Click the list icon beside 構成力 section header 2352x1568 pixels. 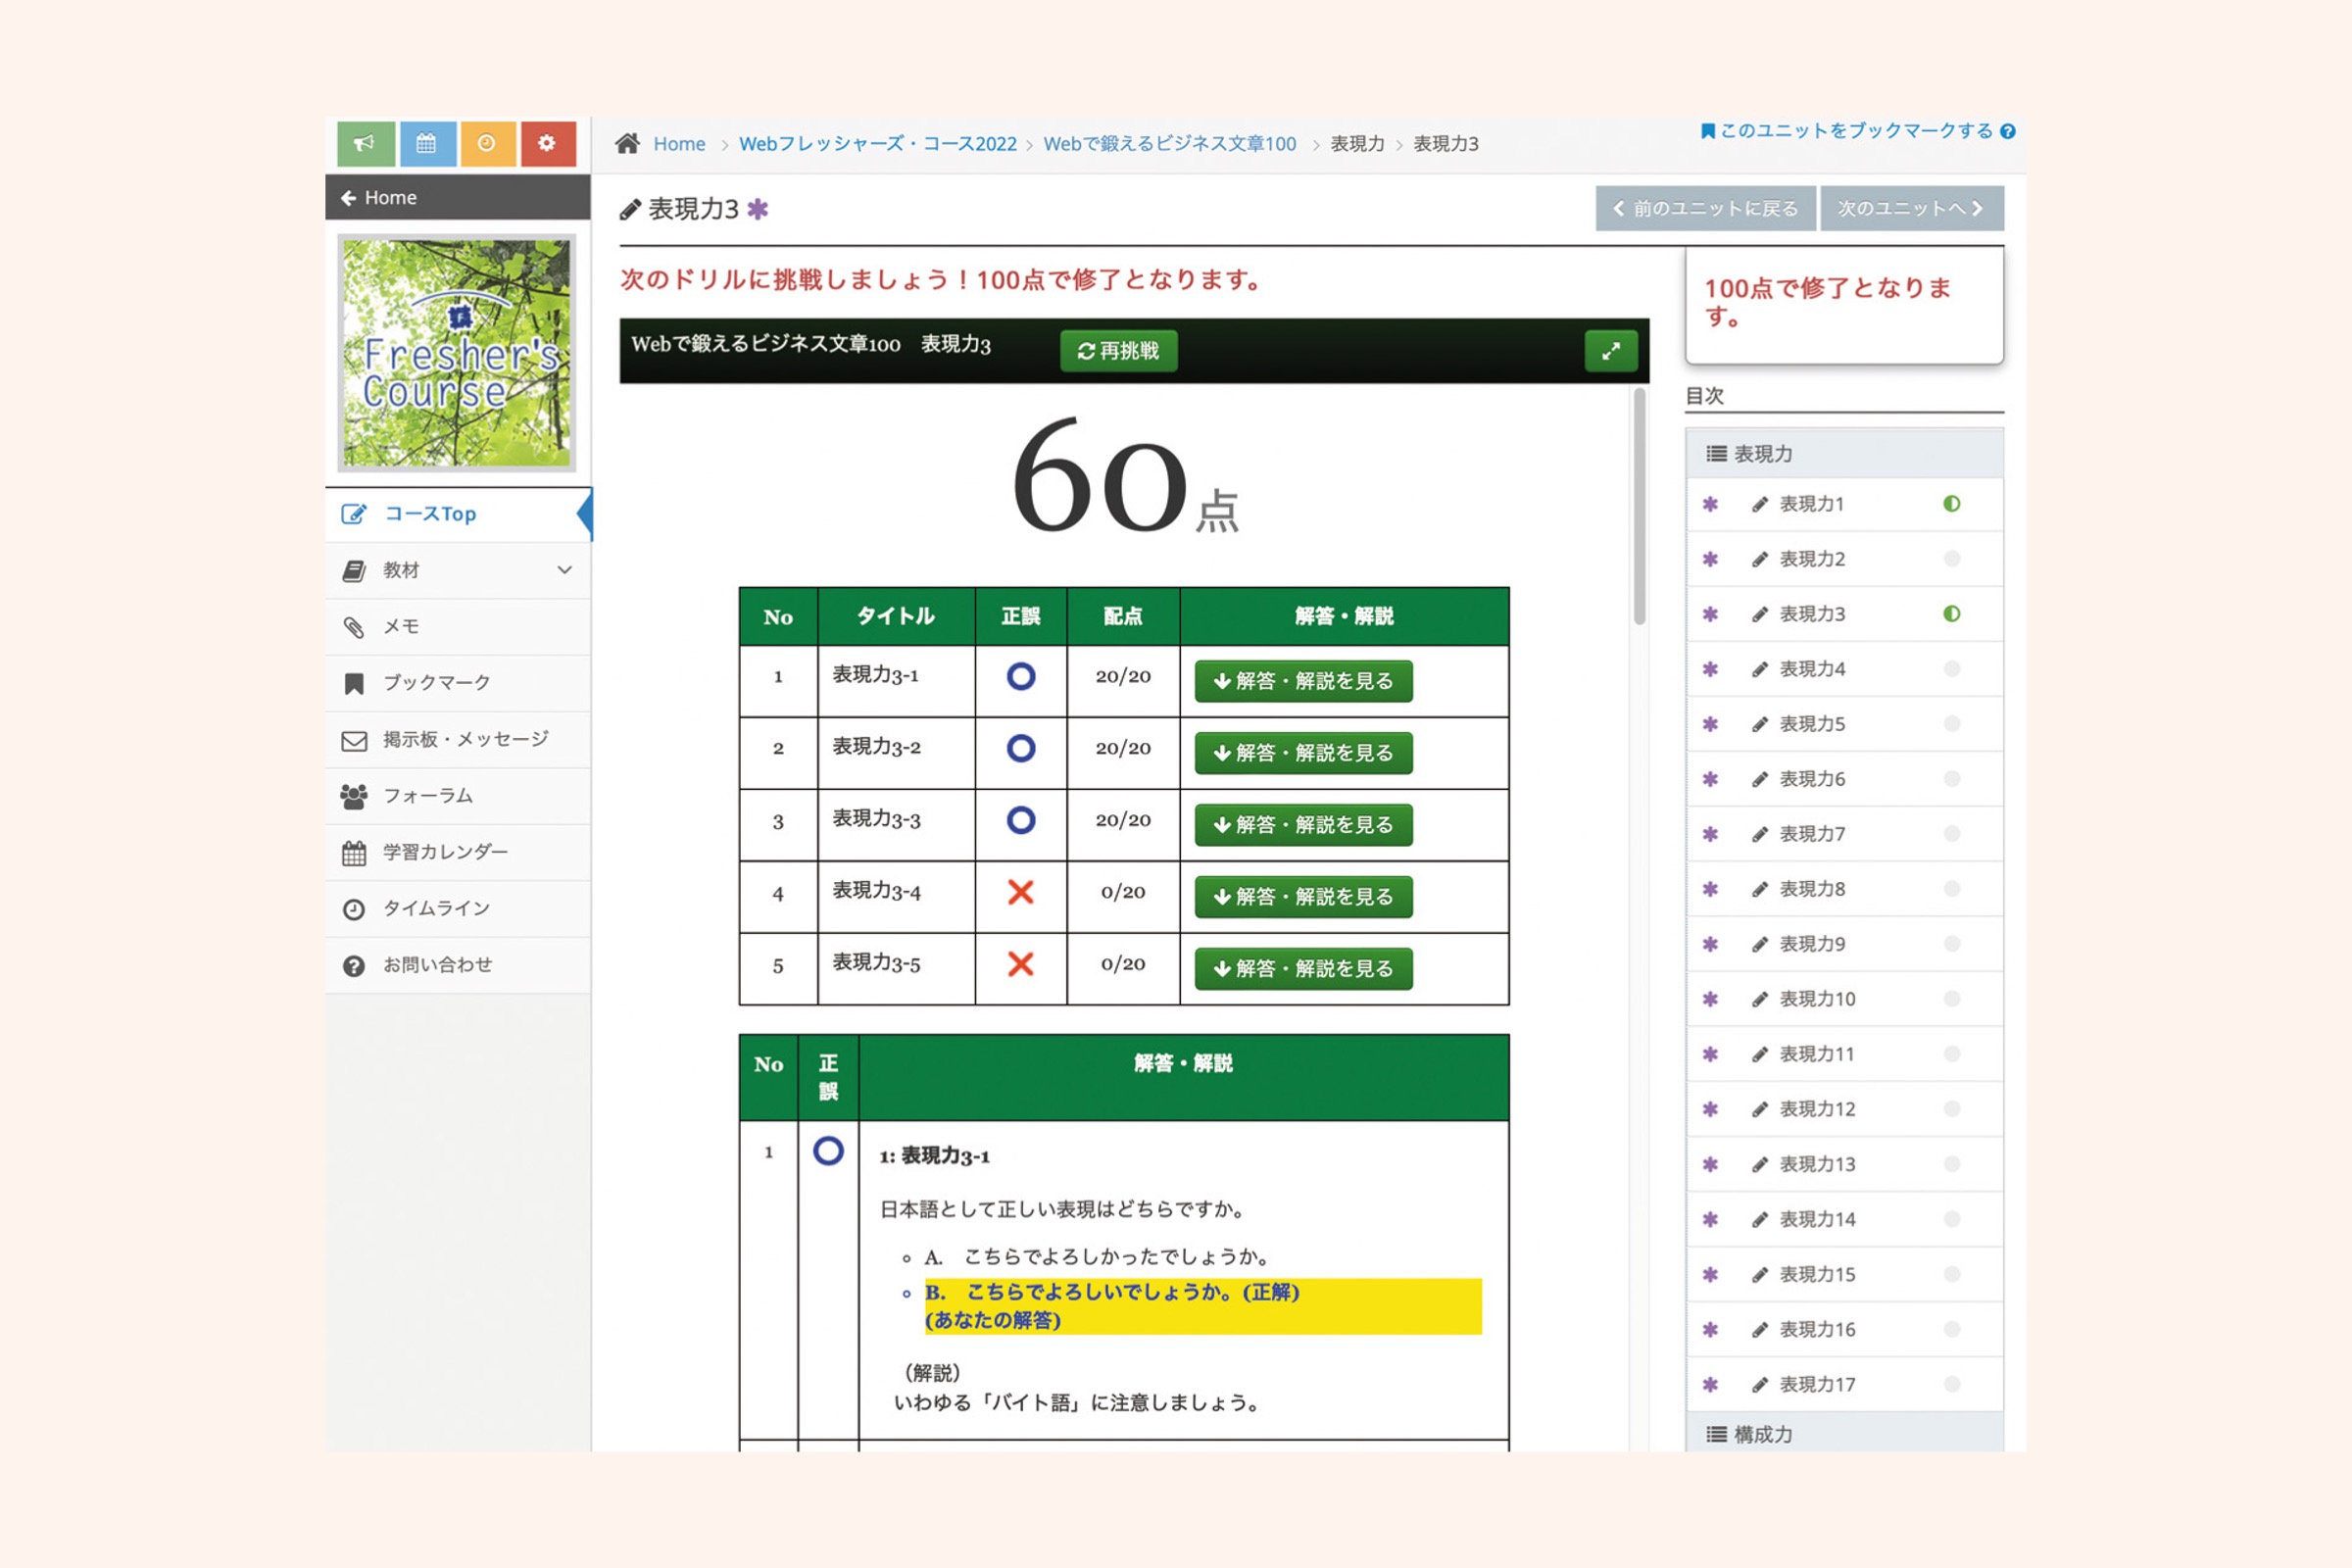click(x=1716, y=1434)
